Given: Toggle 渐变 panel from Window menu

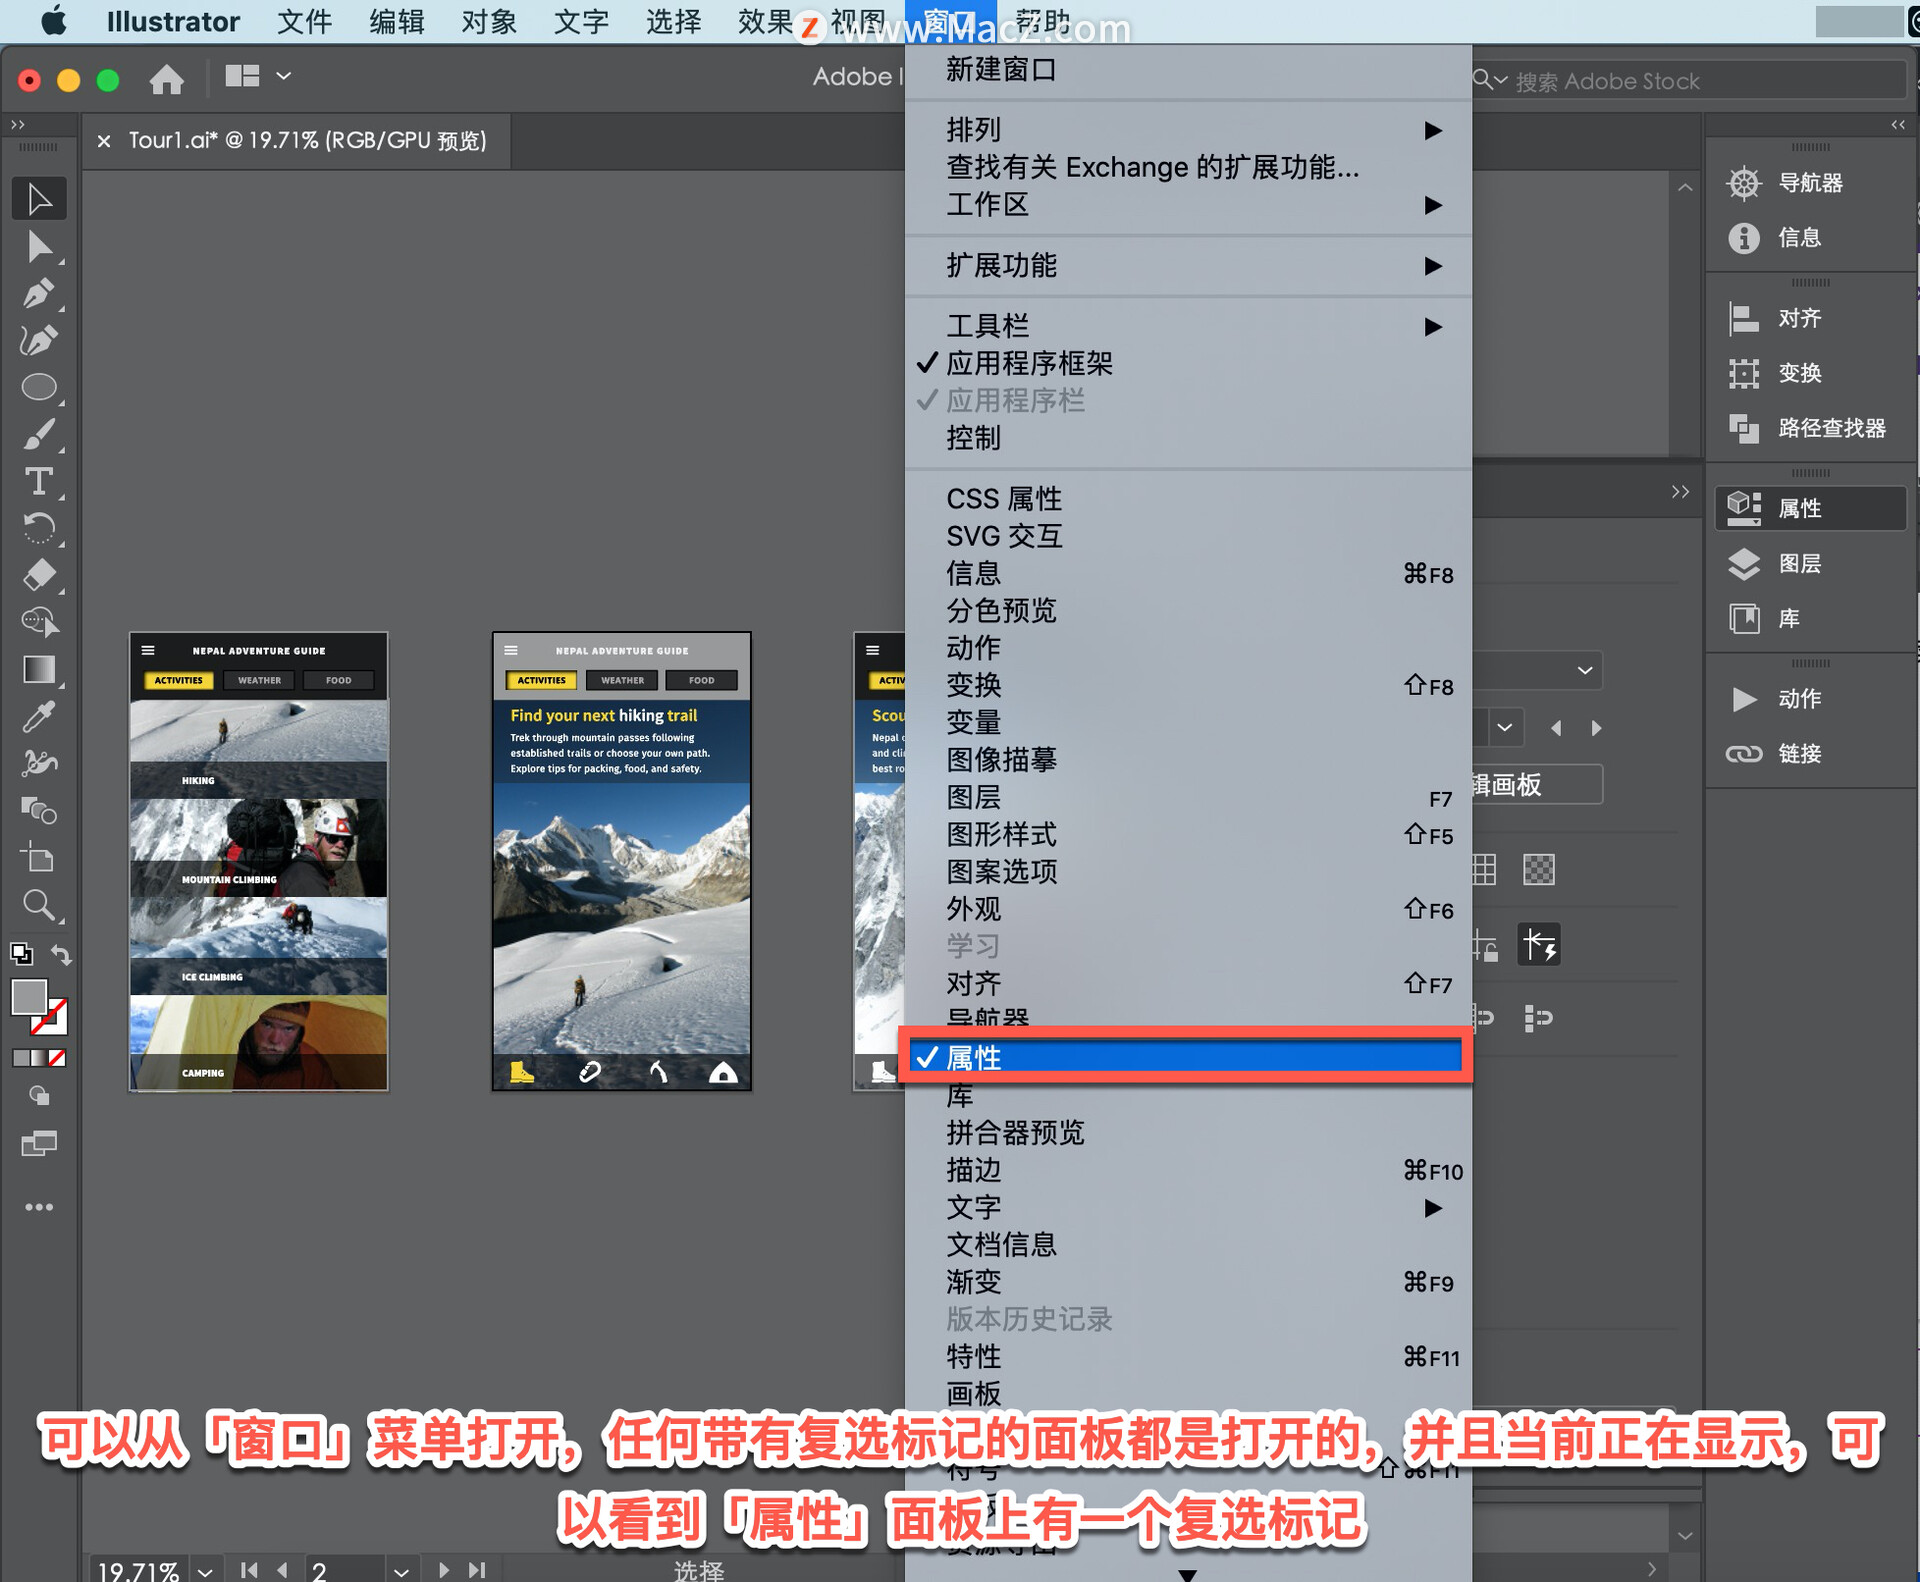Looking at the screenshot, I should (x=1186, y=1282).
